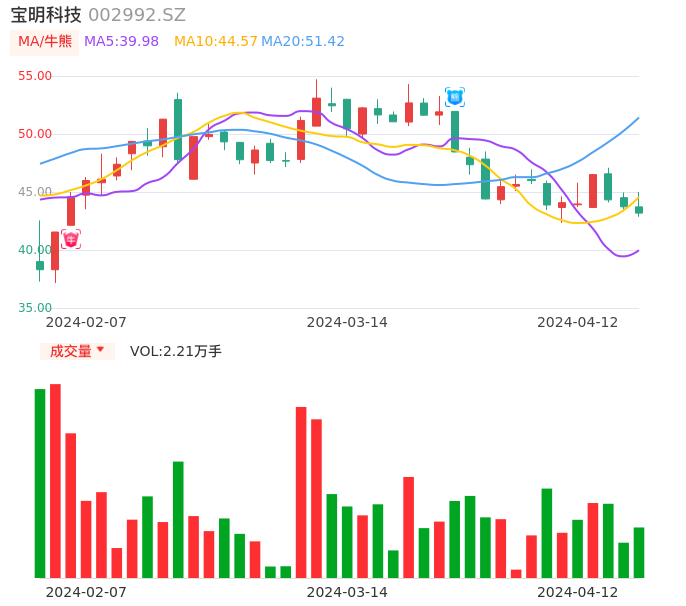Select the MA/牛熊 indicator tab
This screenshot has height=606, width=686.
tap(45, 42)
